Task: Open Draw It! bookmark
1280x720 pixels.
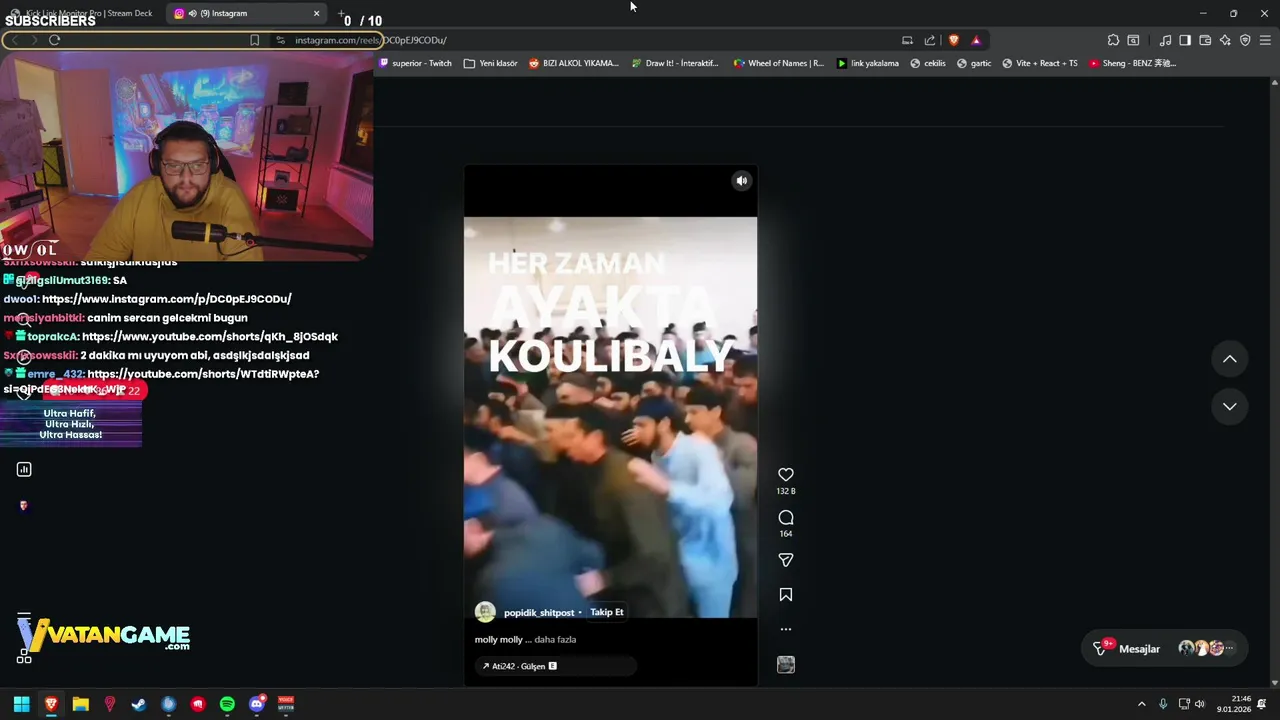Action: [675, 63]
